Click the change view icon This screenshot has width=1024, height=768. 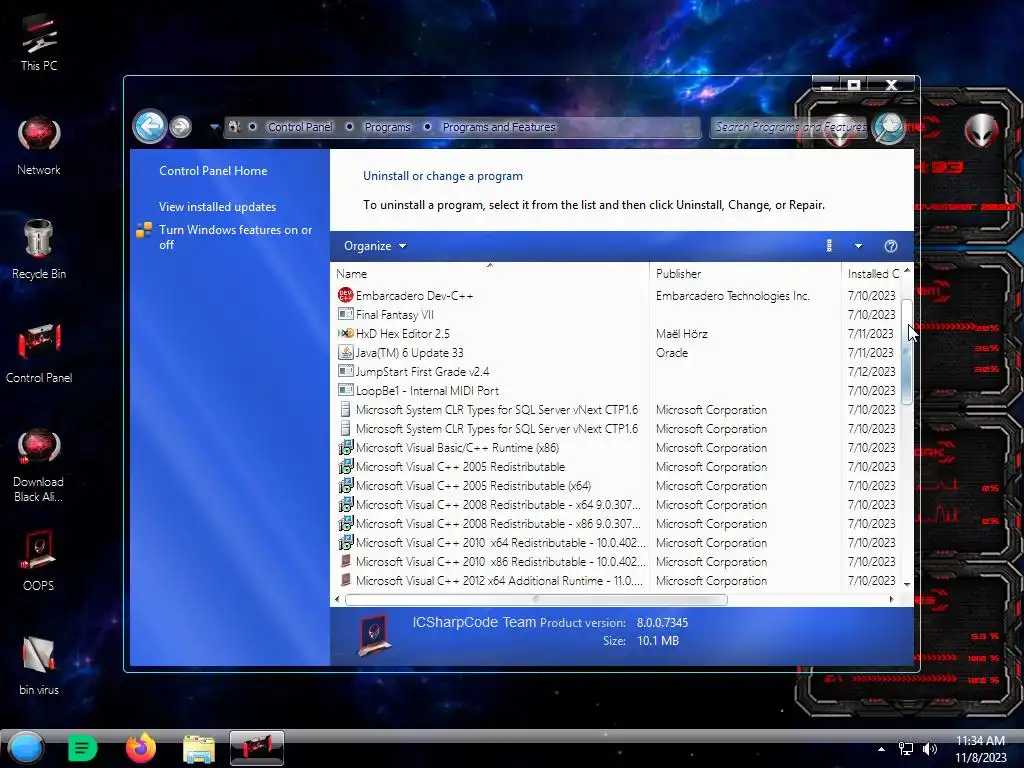tap(829, 246)
